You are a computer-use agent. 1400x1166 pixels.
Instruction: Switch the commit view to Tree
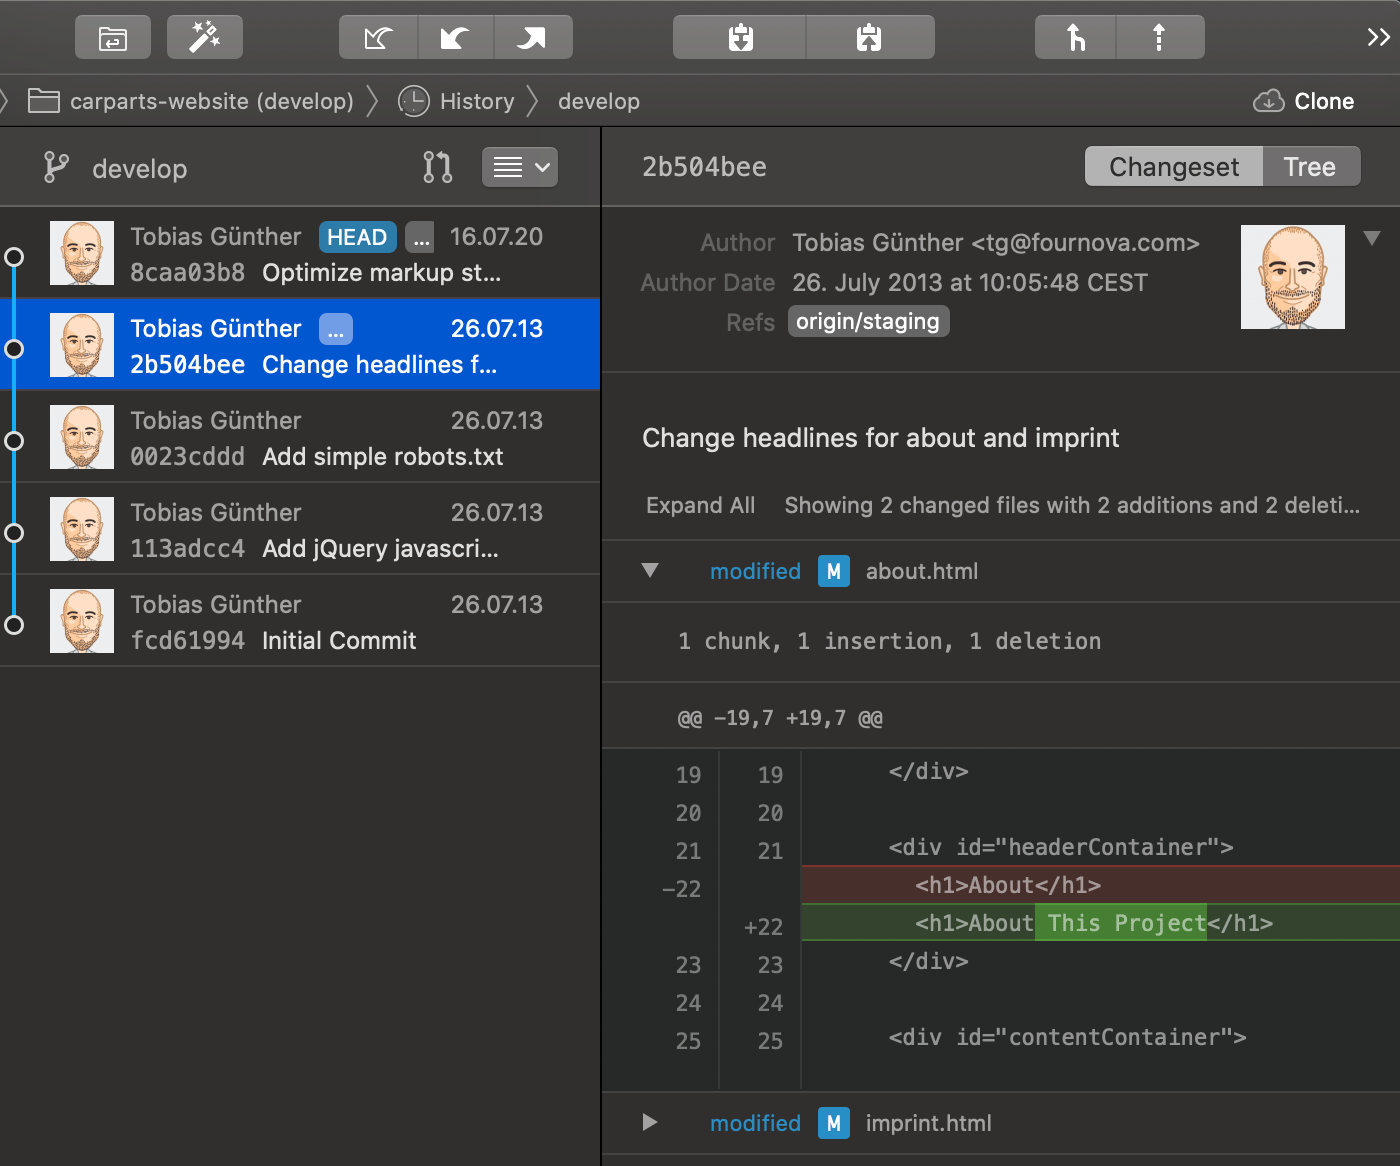1310,166
